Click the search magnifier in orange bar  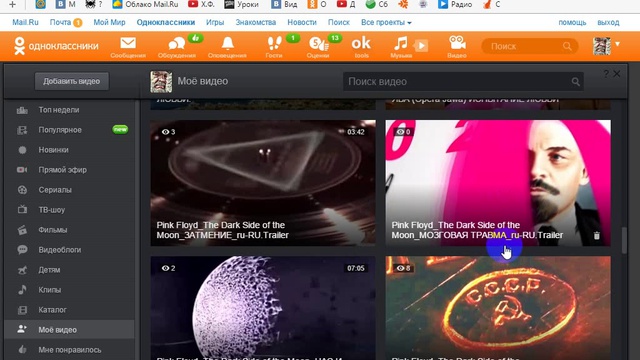(567, 46)
